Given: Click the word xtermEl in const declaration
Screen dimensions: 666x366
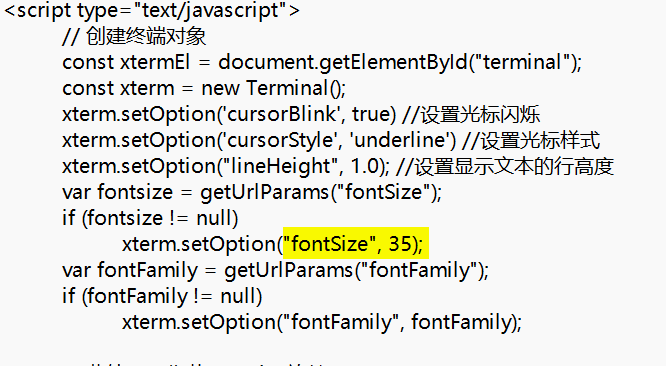Looking at the screenshot, I should [155, 62].
